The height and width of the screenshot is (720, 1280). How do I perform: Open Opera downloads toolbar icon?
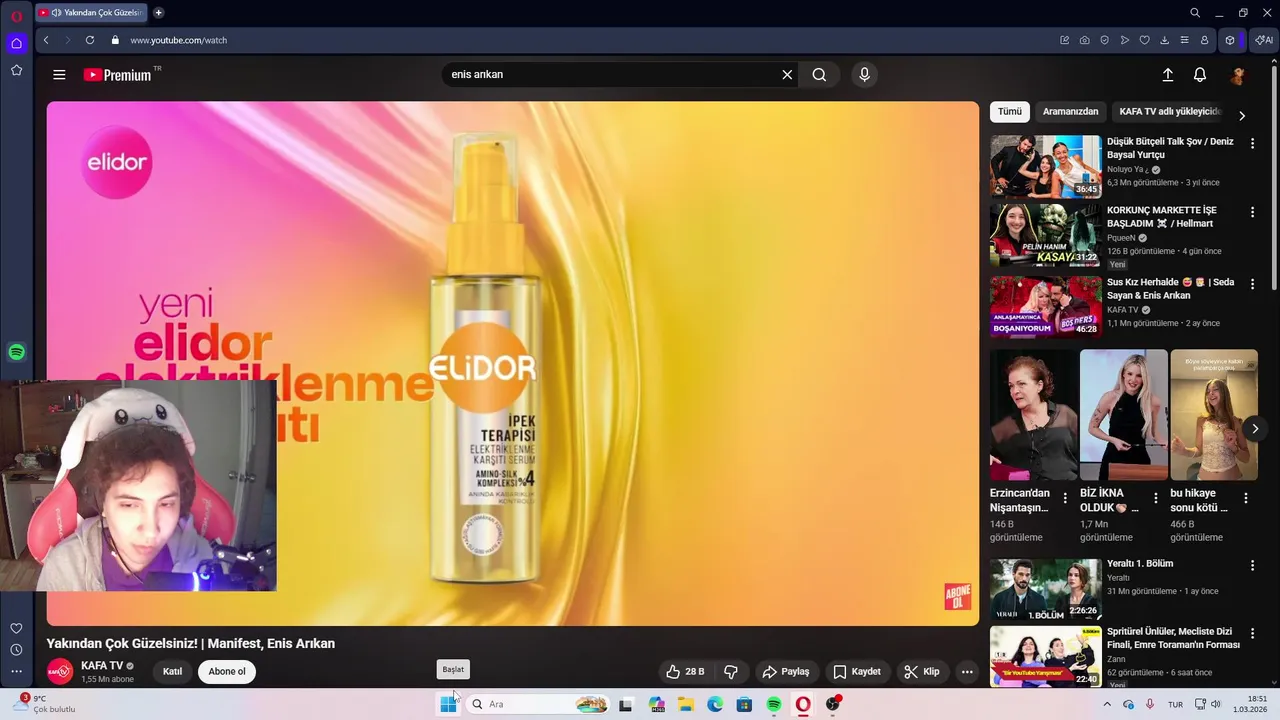(1164, 40)
